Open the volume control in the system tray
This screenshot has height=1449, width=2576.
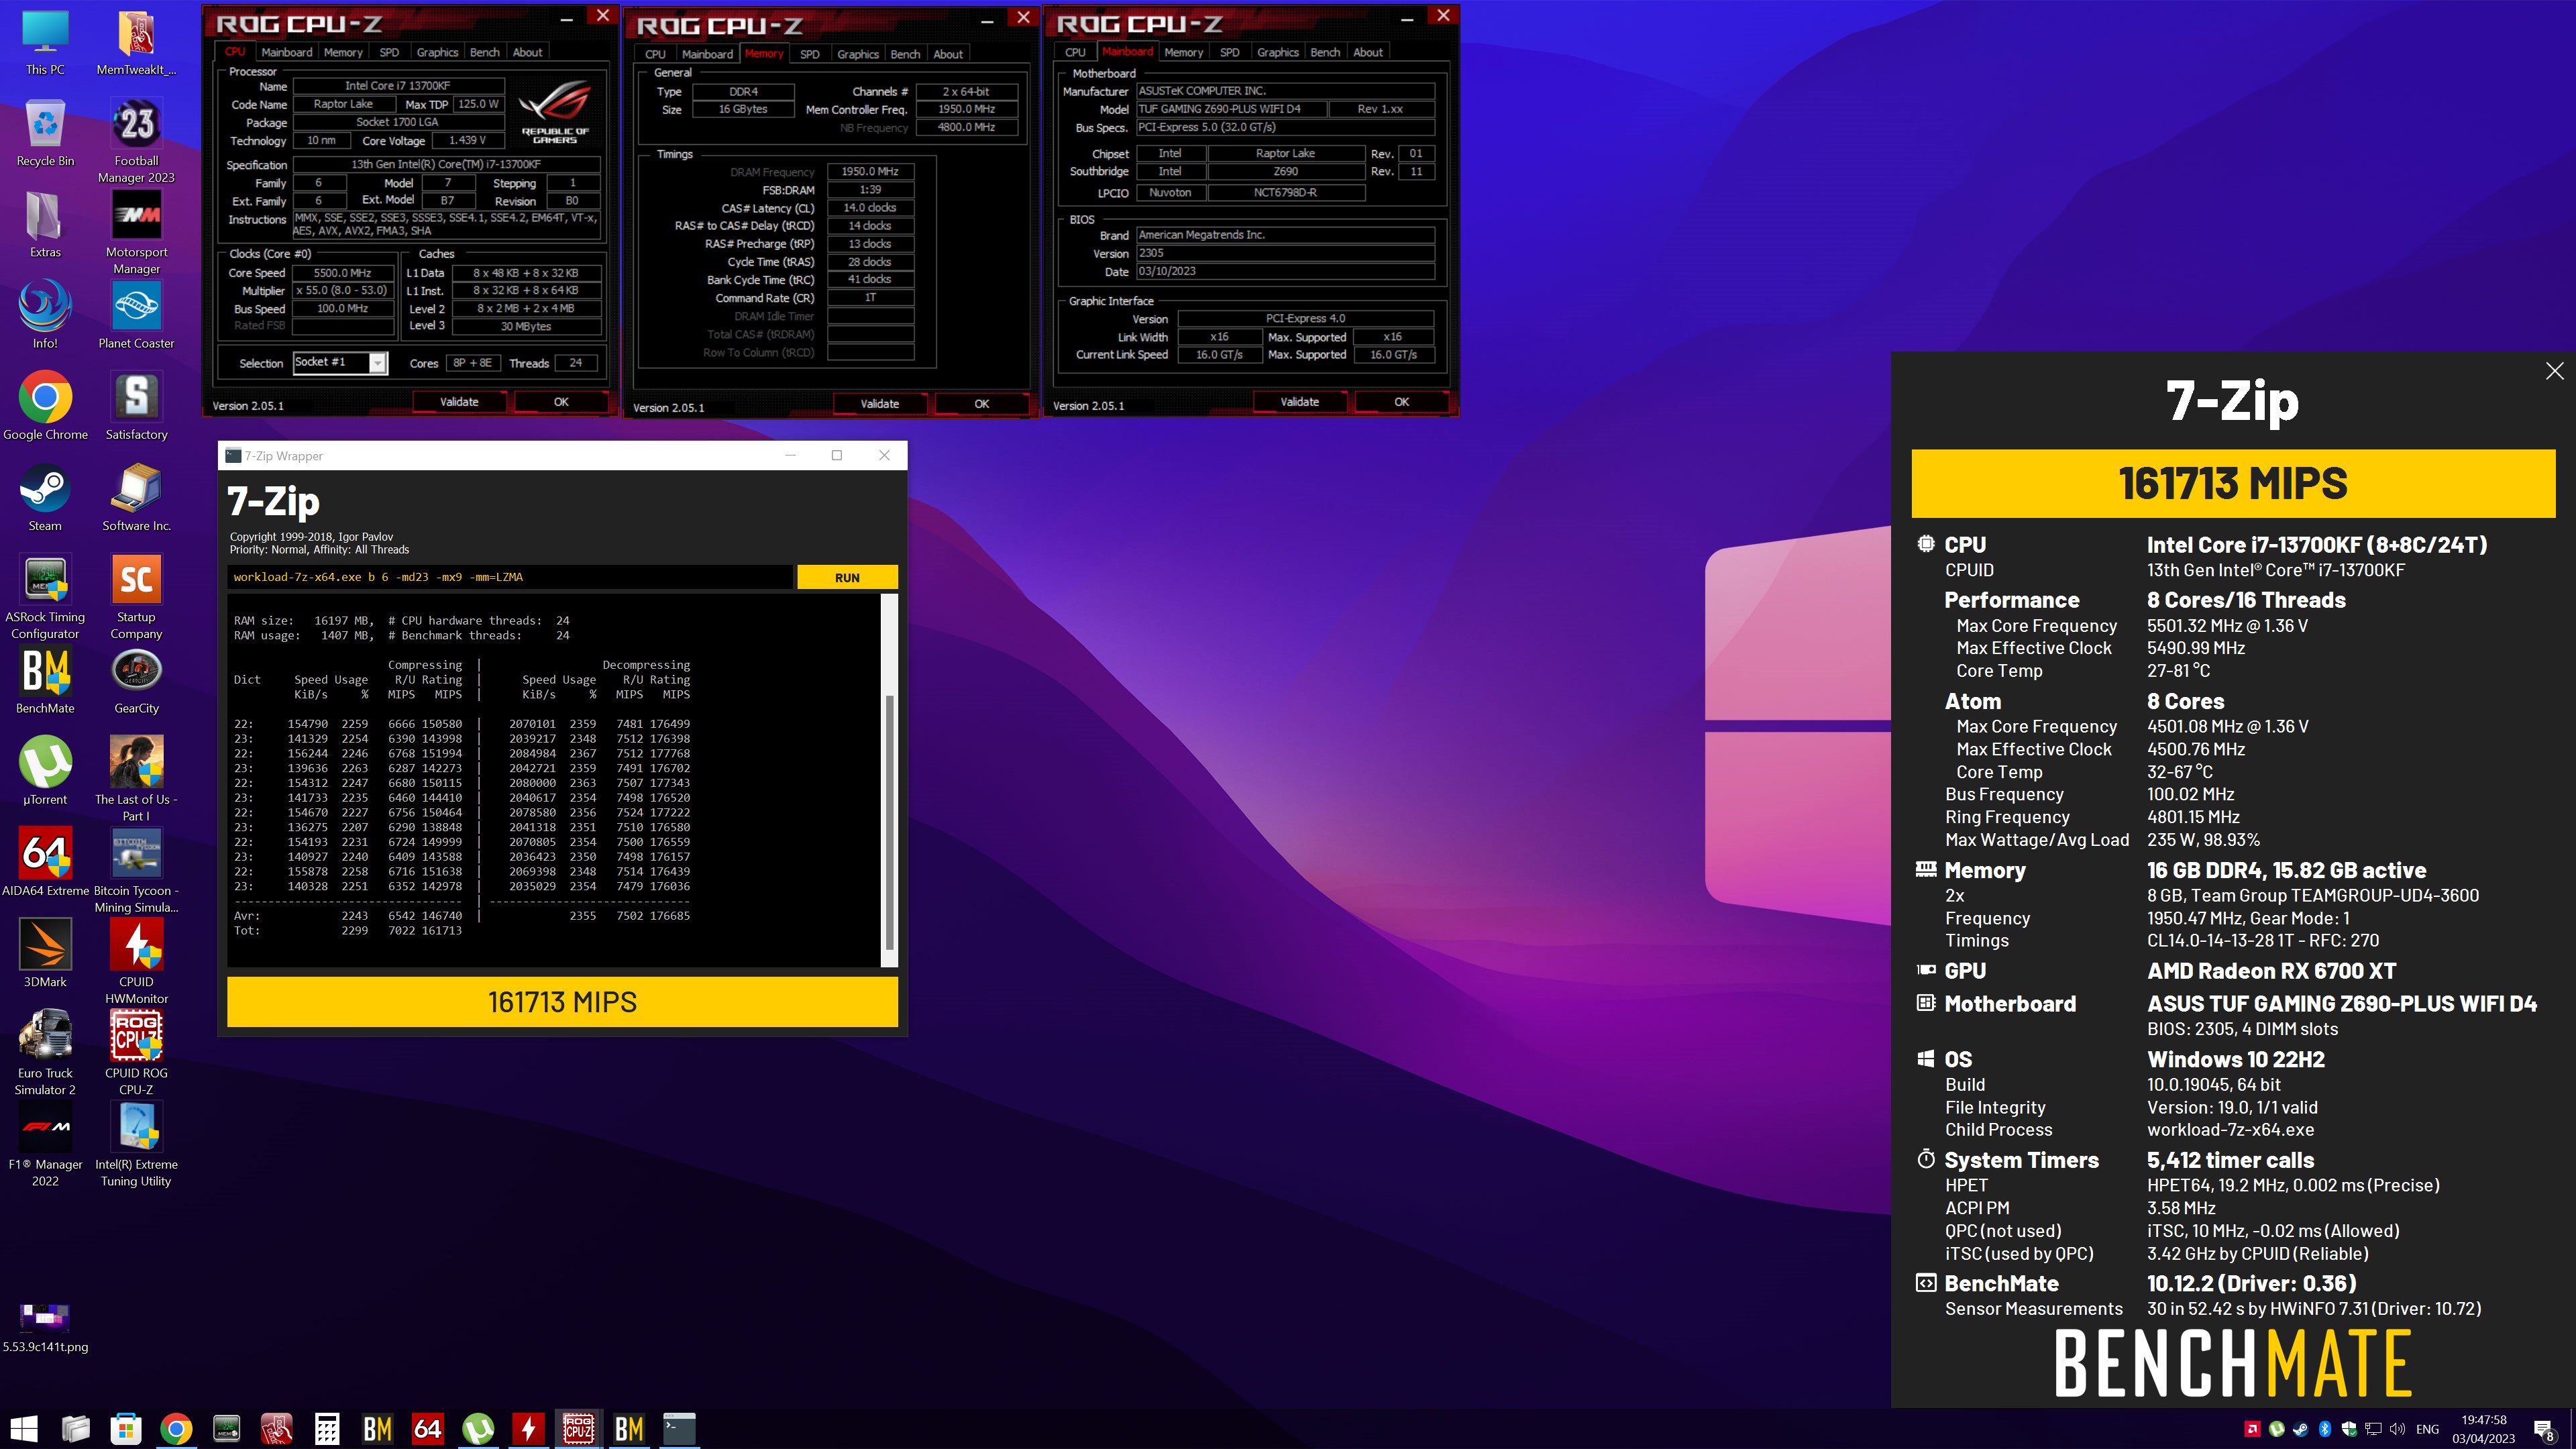[2397, 1429]
